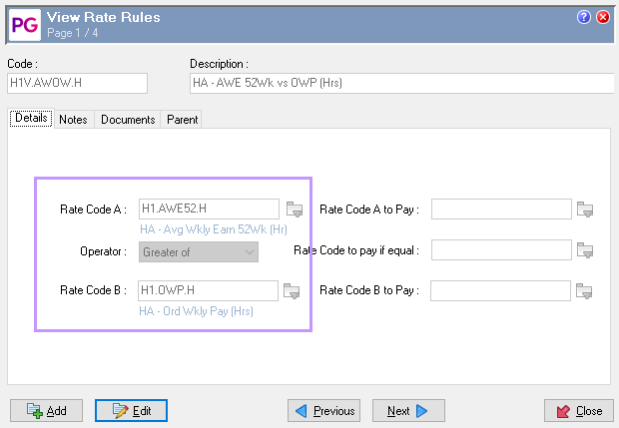This screenshot has width=619, height=428.
Task: Switch to the Notes tab
Action: coord(73,119)
